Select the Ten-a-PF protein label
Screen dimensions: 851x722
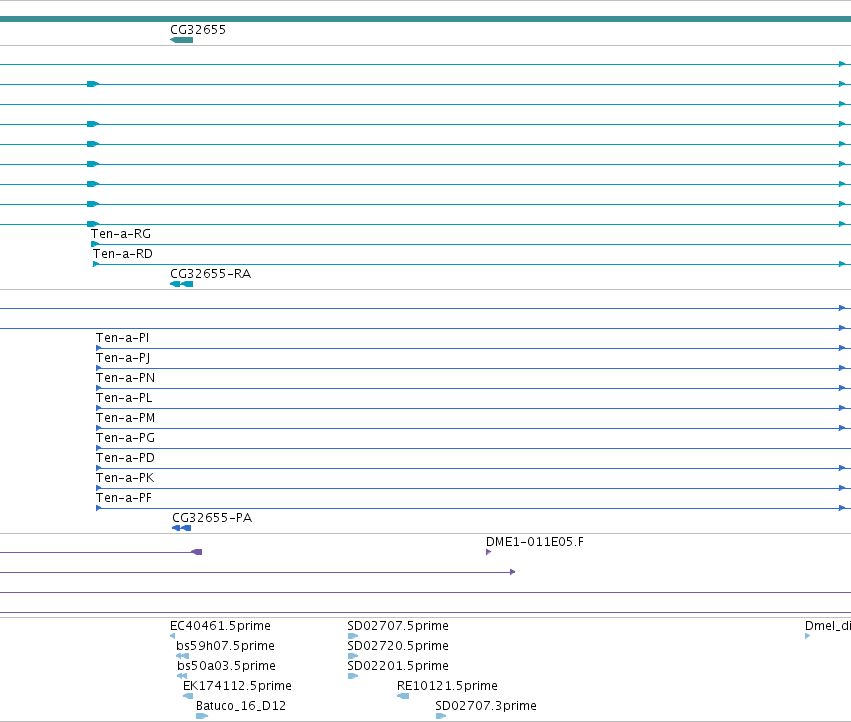[124, 498]
